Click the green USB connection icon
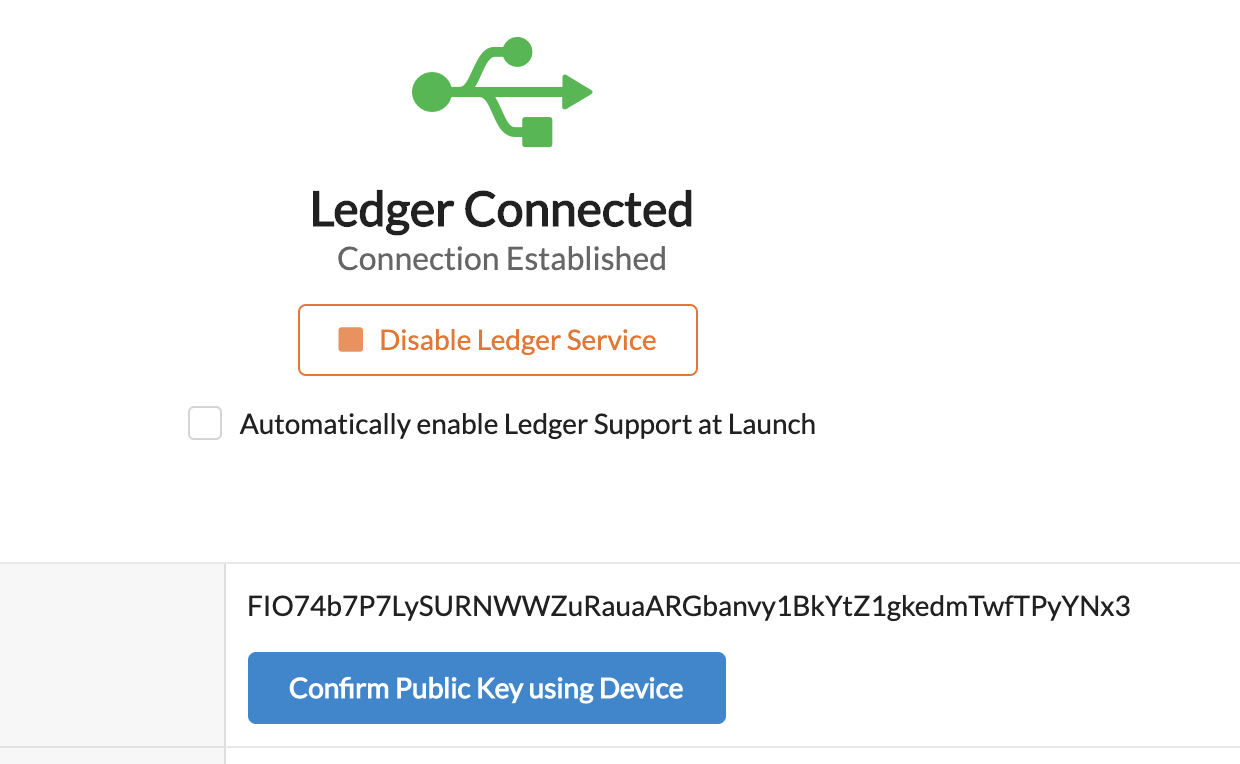Image resolution: width=1240 pixels, height=764 pixels. point(502,92)
